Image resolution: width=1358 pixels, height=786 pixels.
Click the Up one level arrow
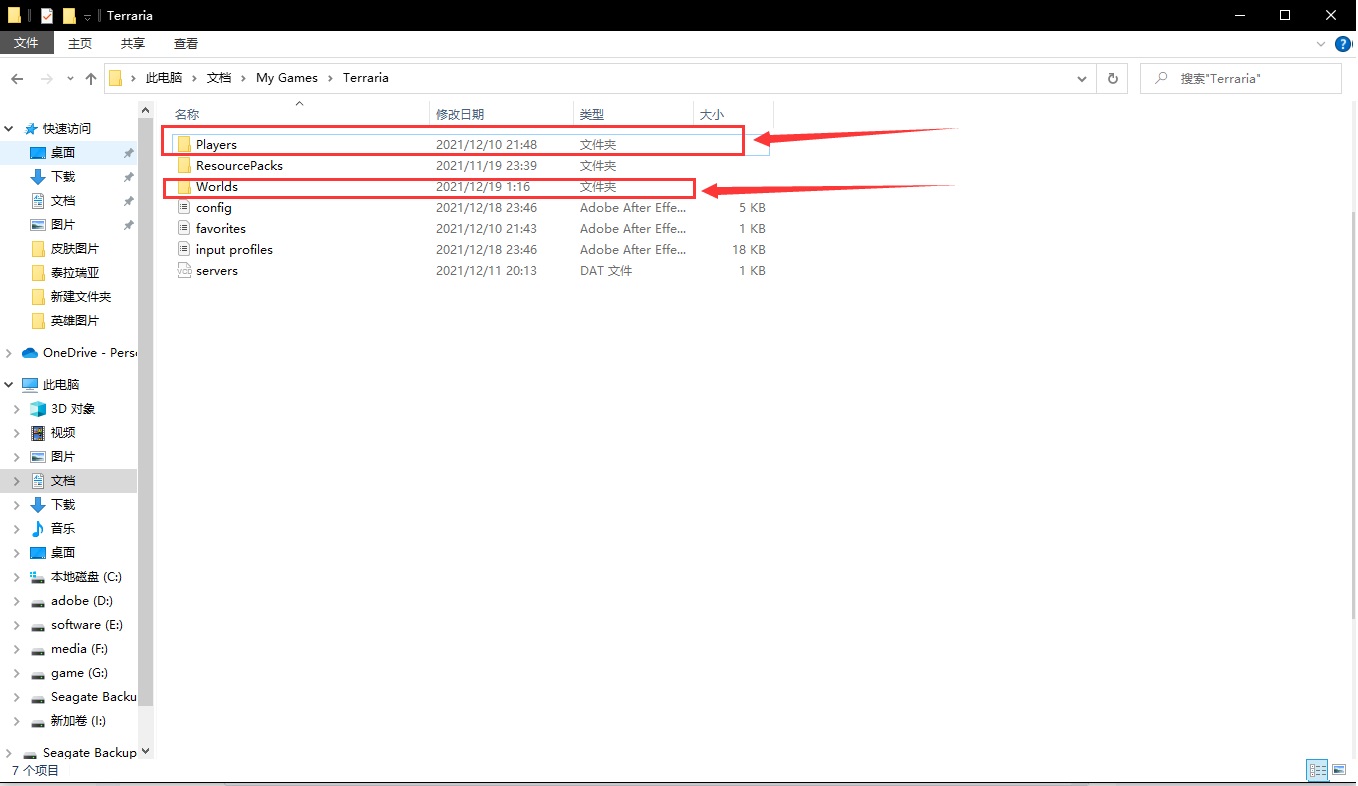click(91, 78)
